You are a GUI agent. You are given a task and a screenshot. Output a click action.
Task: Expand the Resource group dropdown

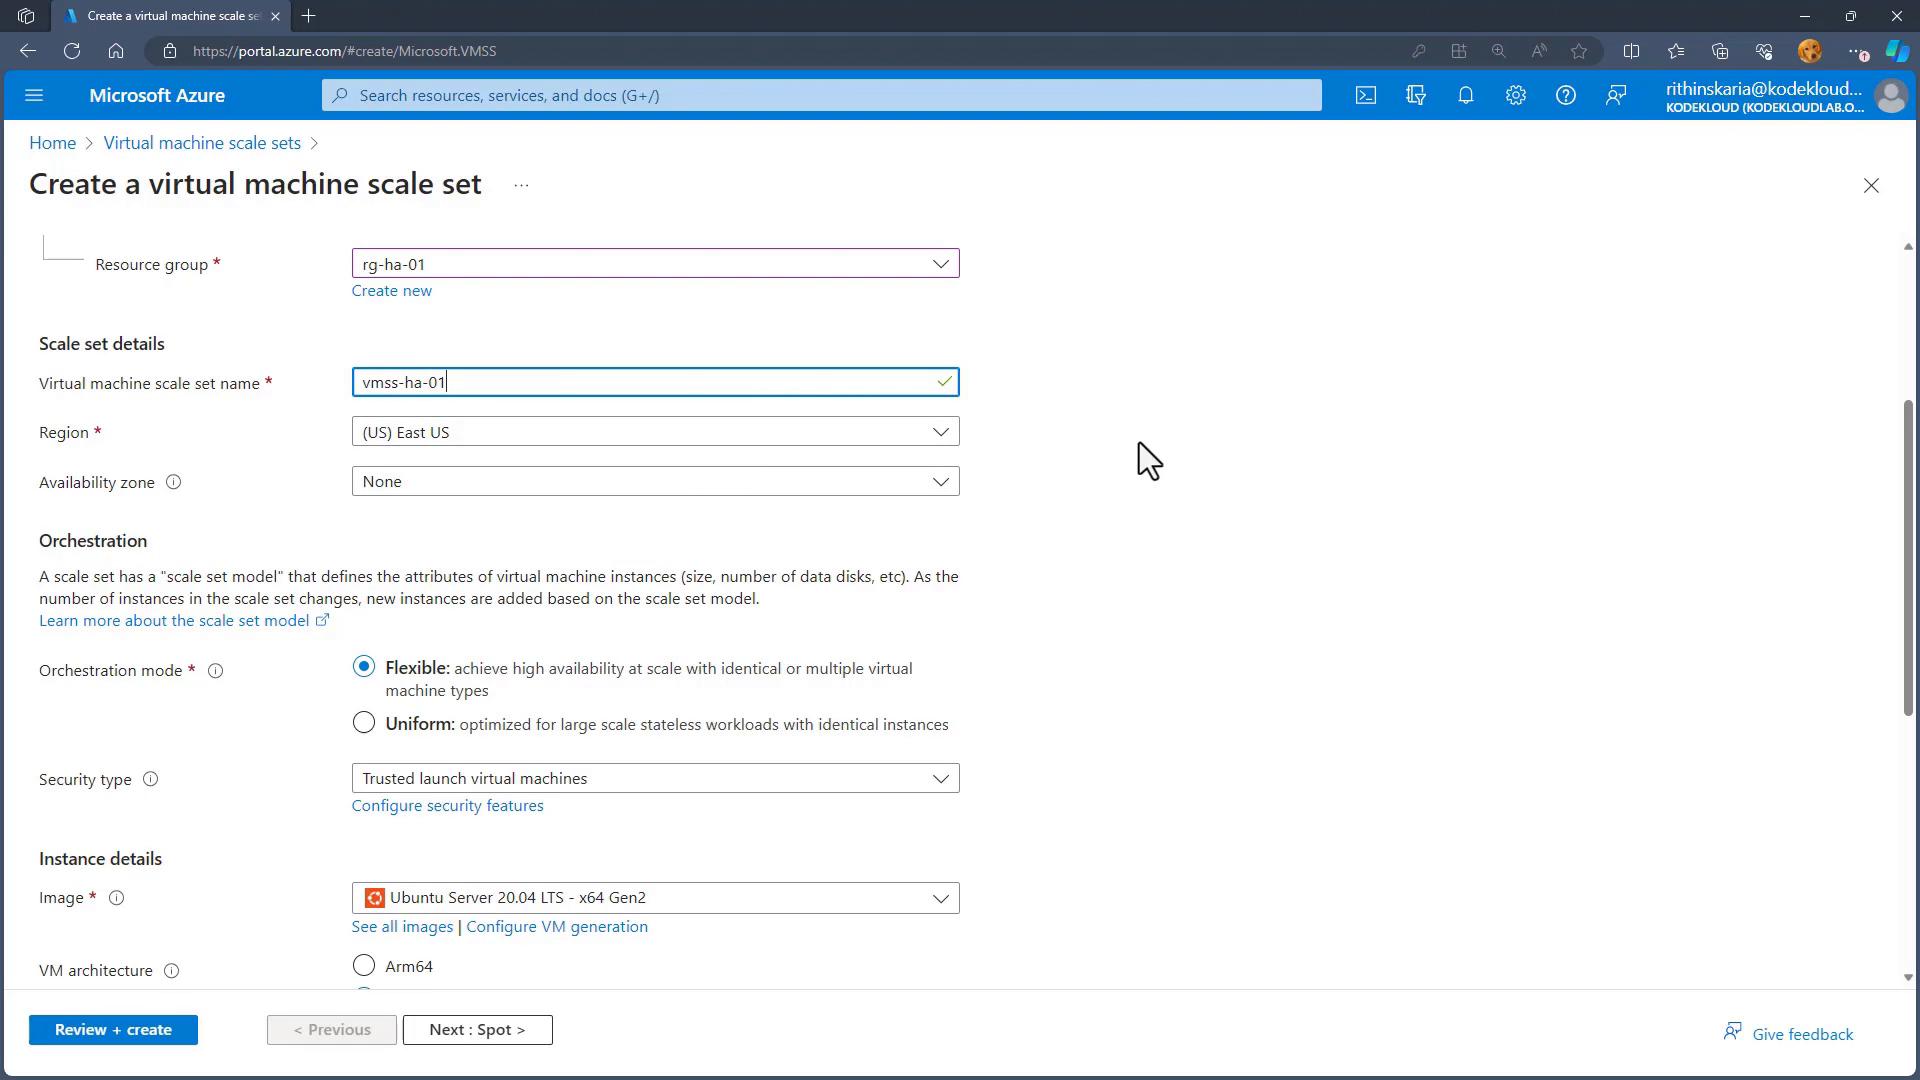coord(655,264)
